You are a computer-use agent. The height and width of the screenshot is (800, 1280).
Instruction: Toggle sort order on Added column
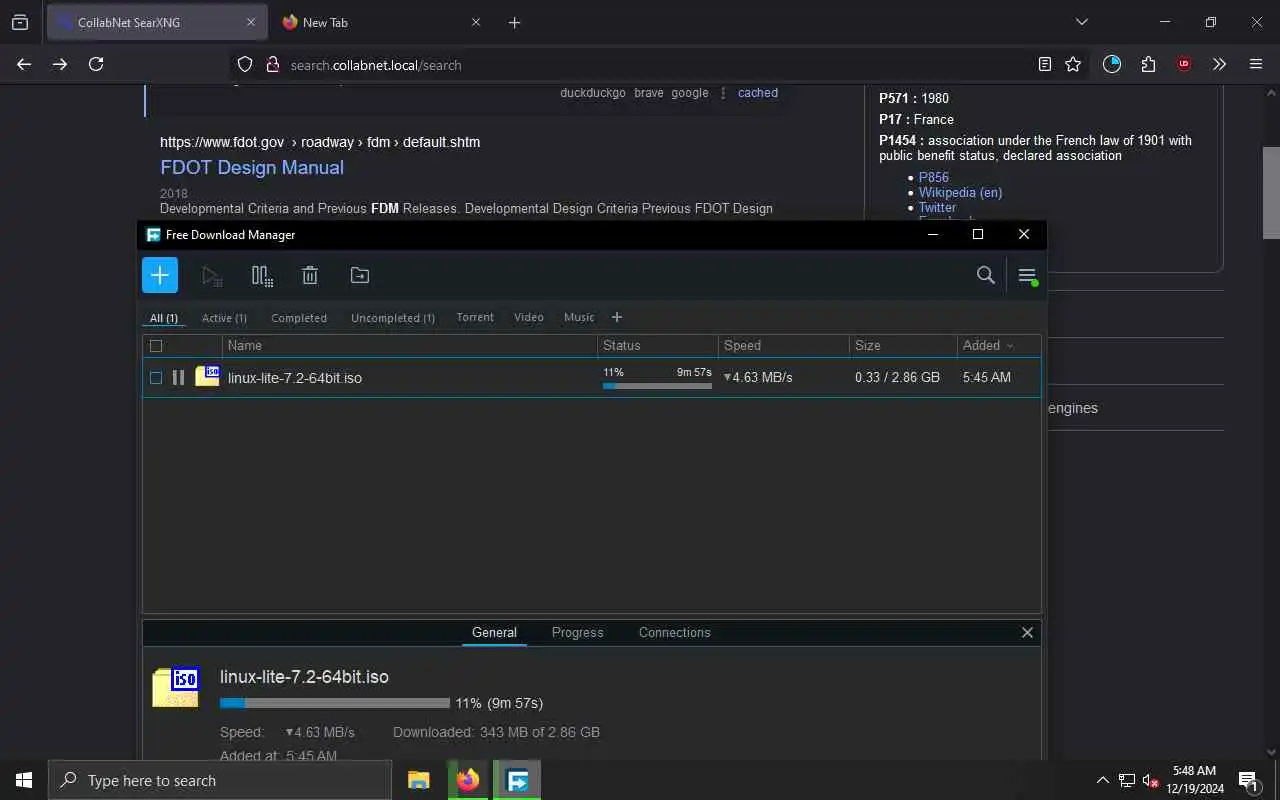click(998, 345)
